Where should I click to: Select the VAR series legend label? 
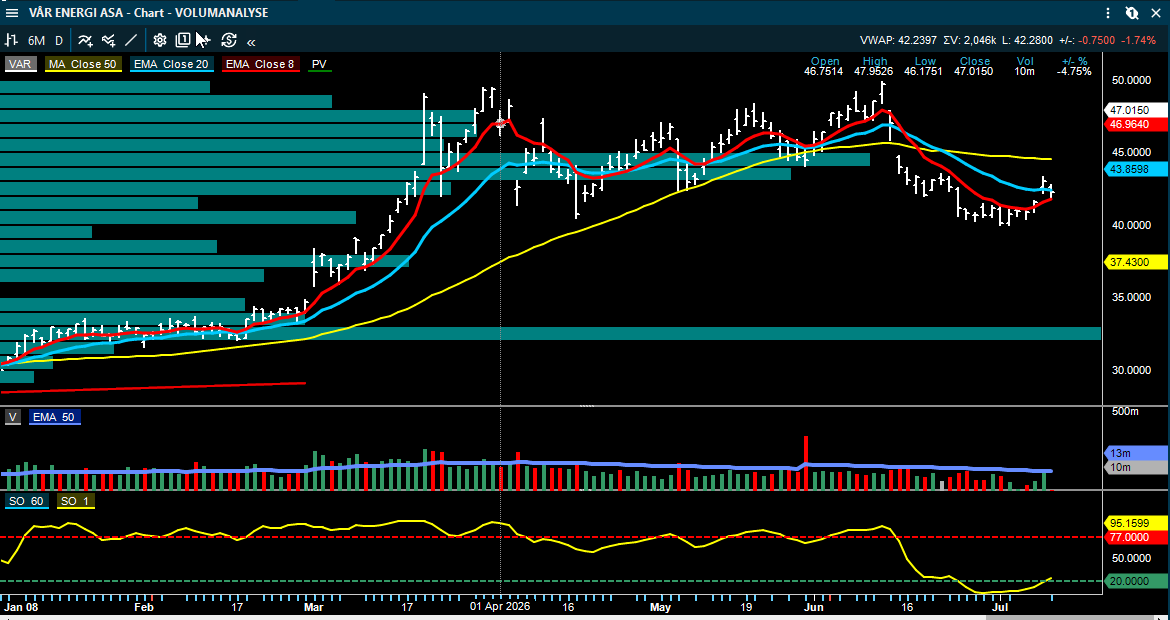20,64
